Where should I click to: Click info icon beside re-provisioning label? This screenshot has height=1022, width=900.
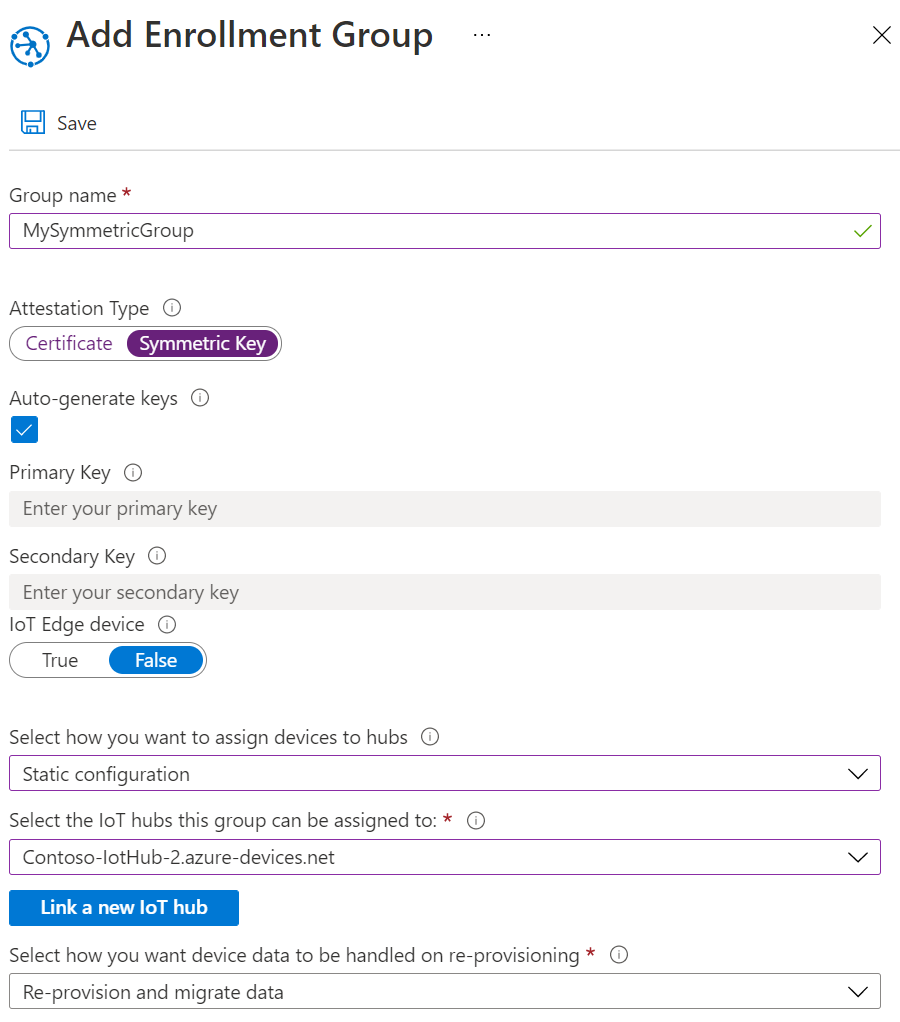619,955
